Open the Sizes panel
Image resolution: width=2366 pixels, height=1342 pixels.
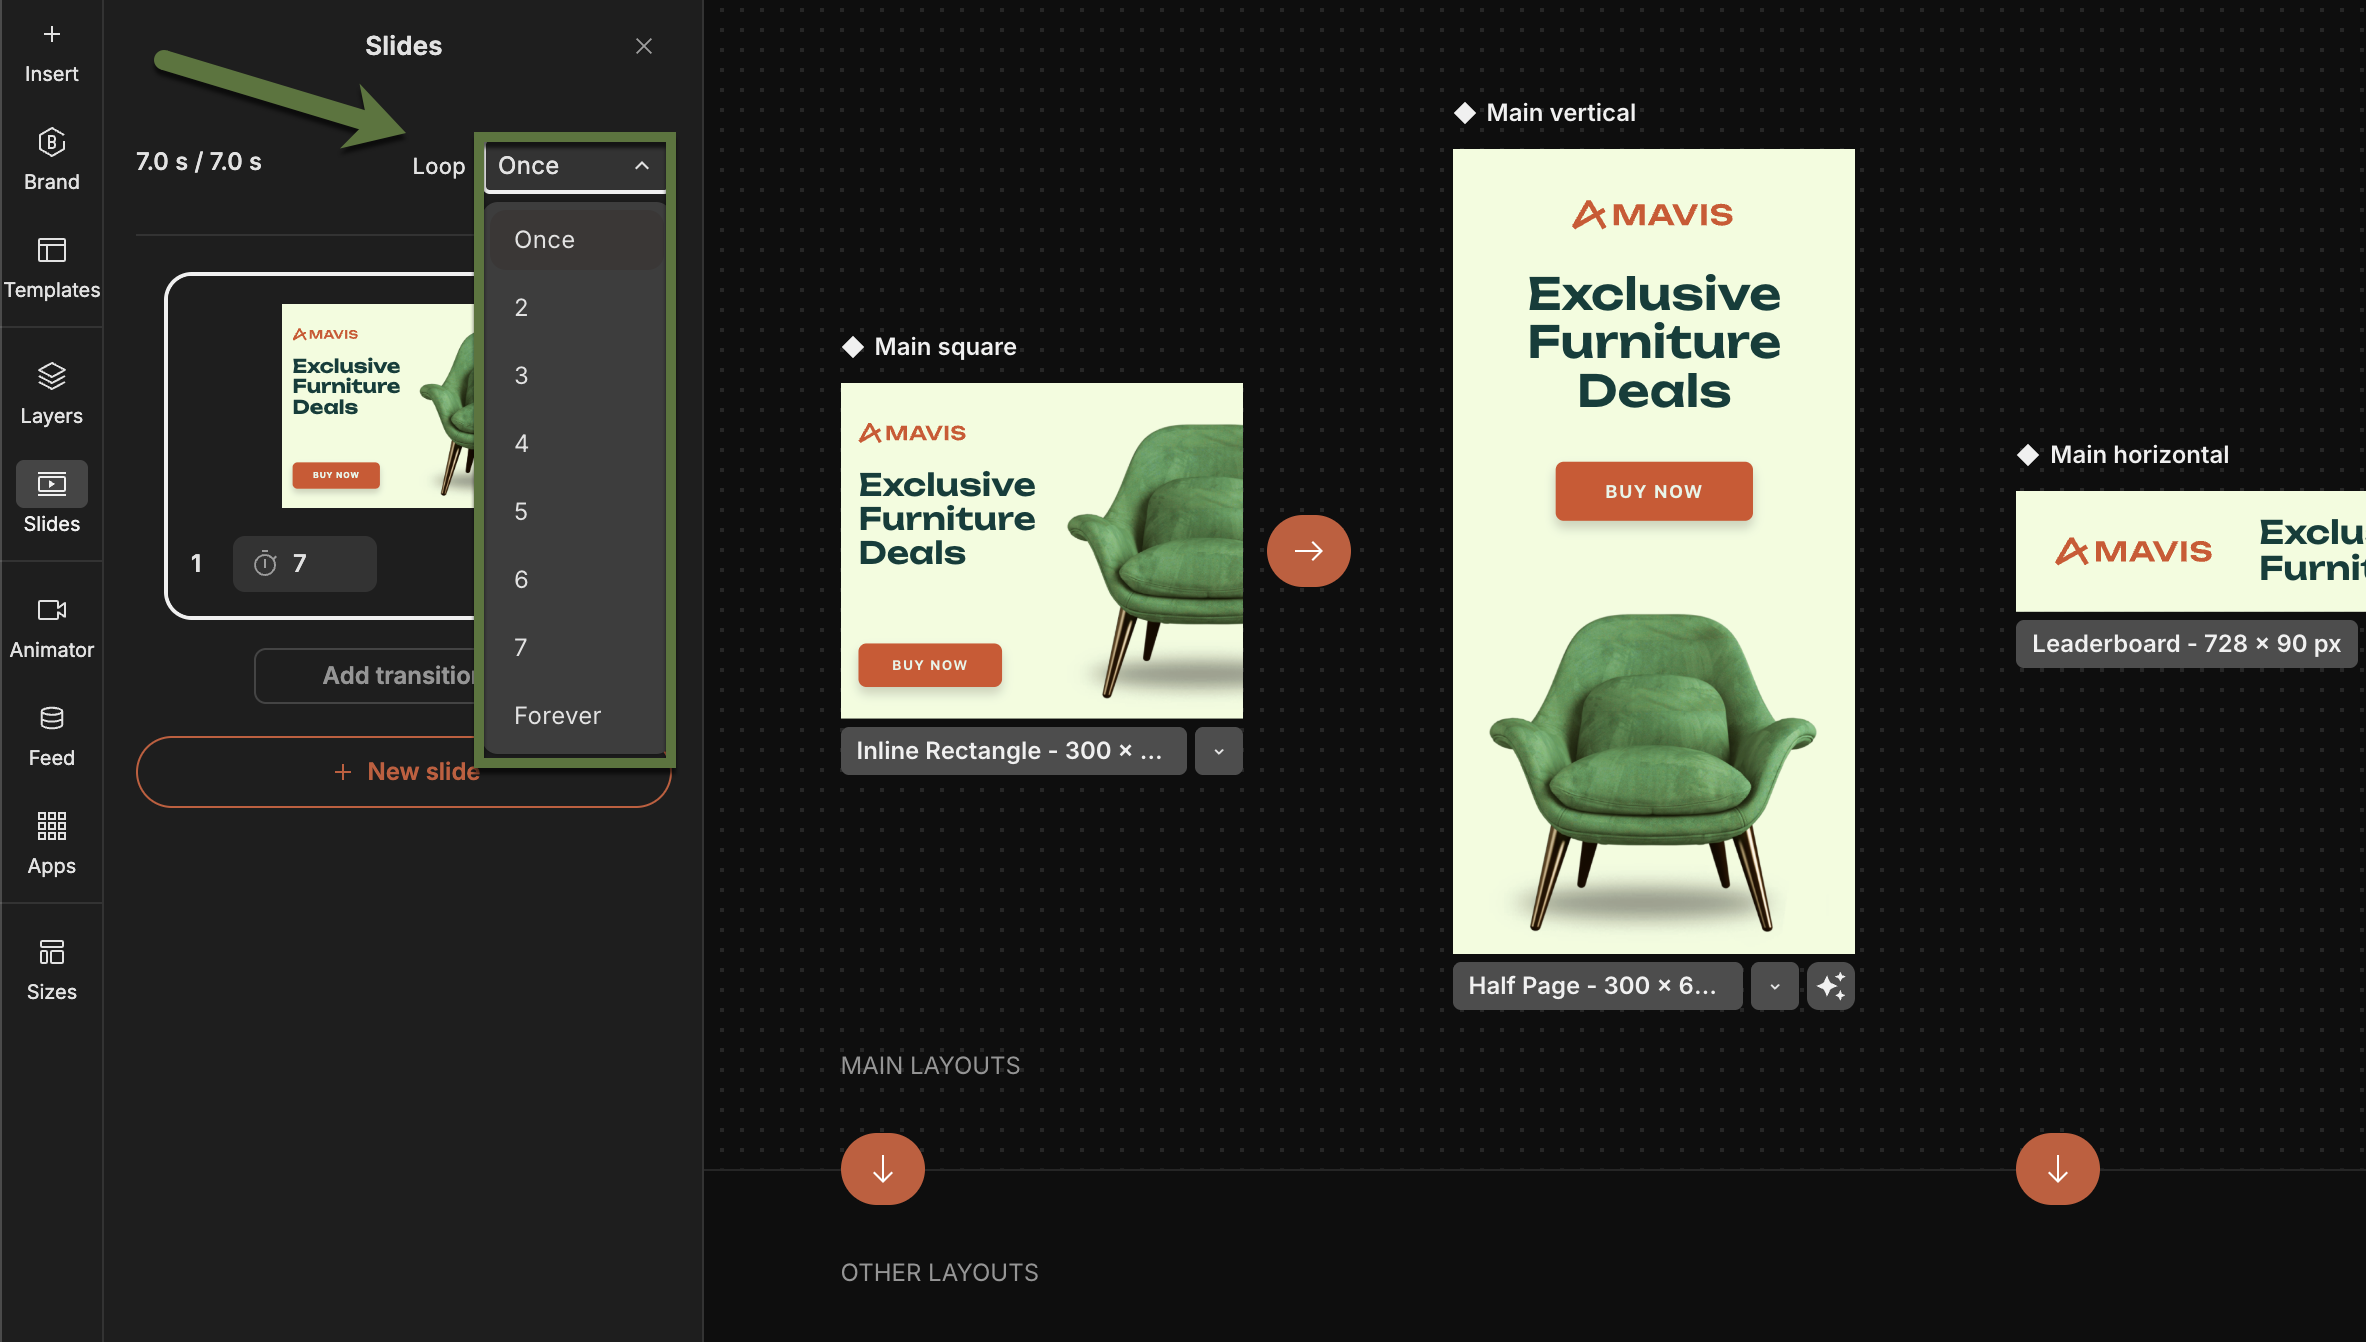(x=51, y=970)
